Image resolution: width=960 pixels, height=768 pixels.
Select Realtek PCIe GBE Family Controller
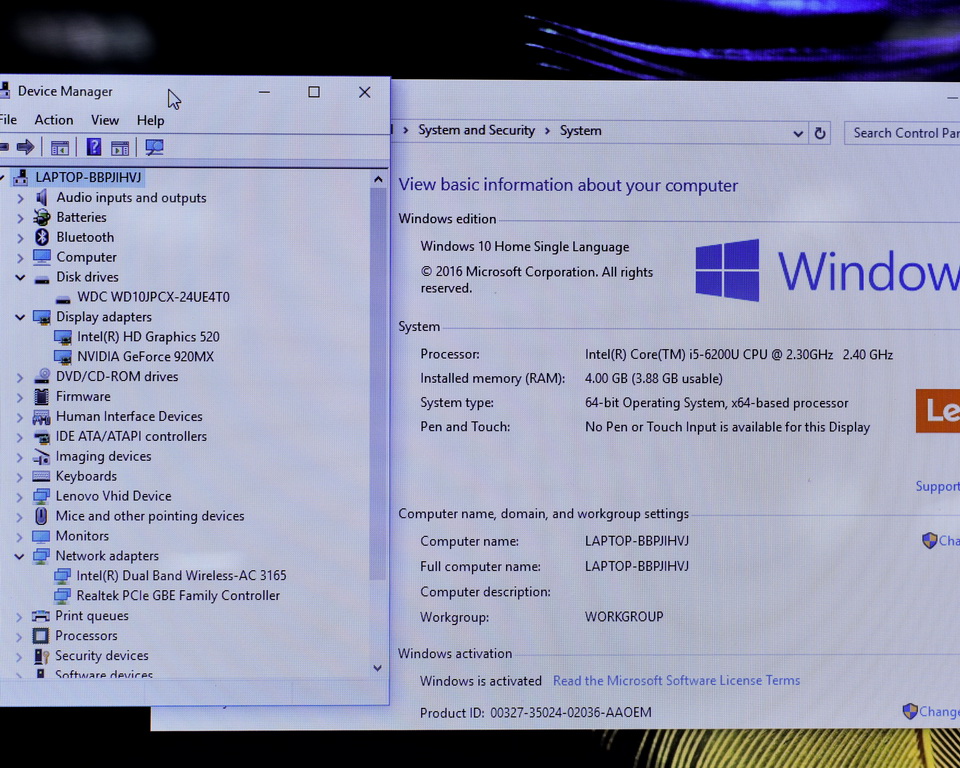[178, 595]
